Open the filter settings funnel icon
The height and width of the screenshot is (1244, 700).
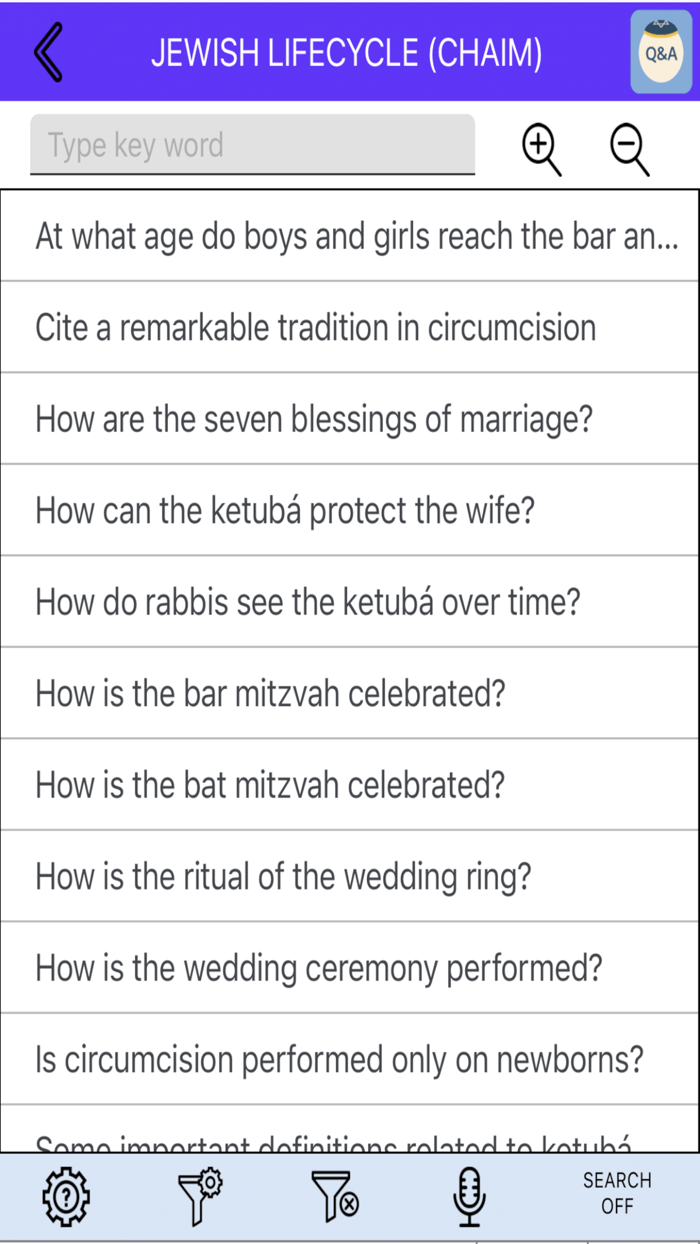[x=198, y=1196]
